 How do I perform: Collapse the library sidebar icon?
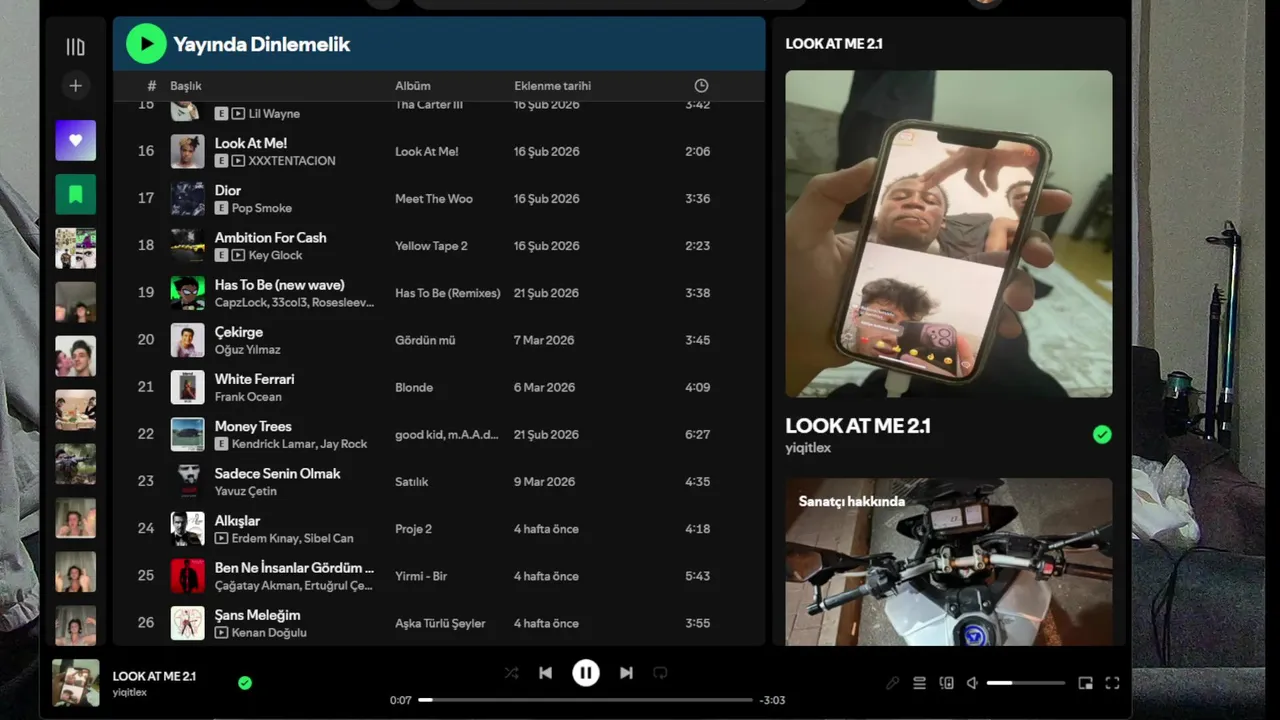click(75, 46)
